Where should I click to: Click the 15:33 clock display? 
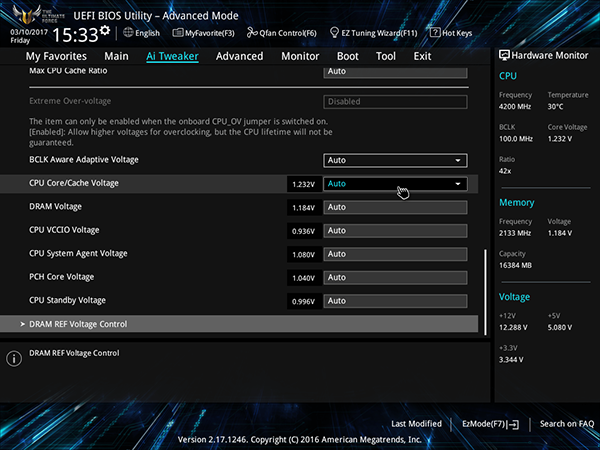75,35
